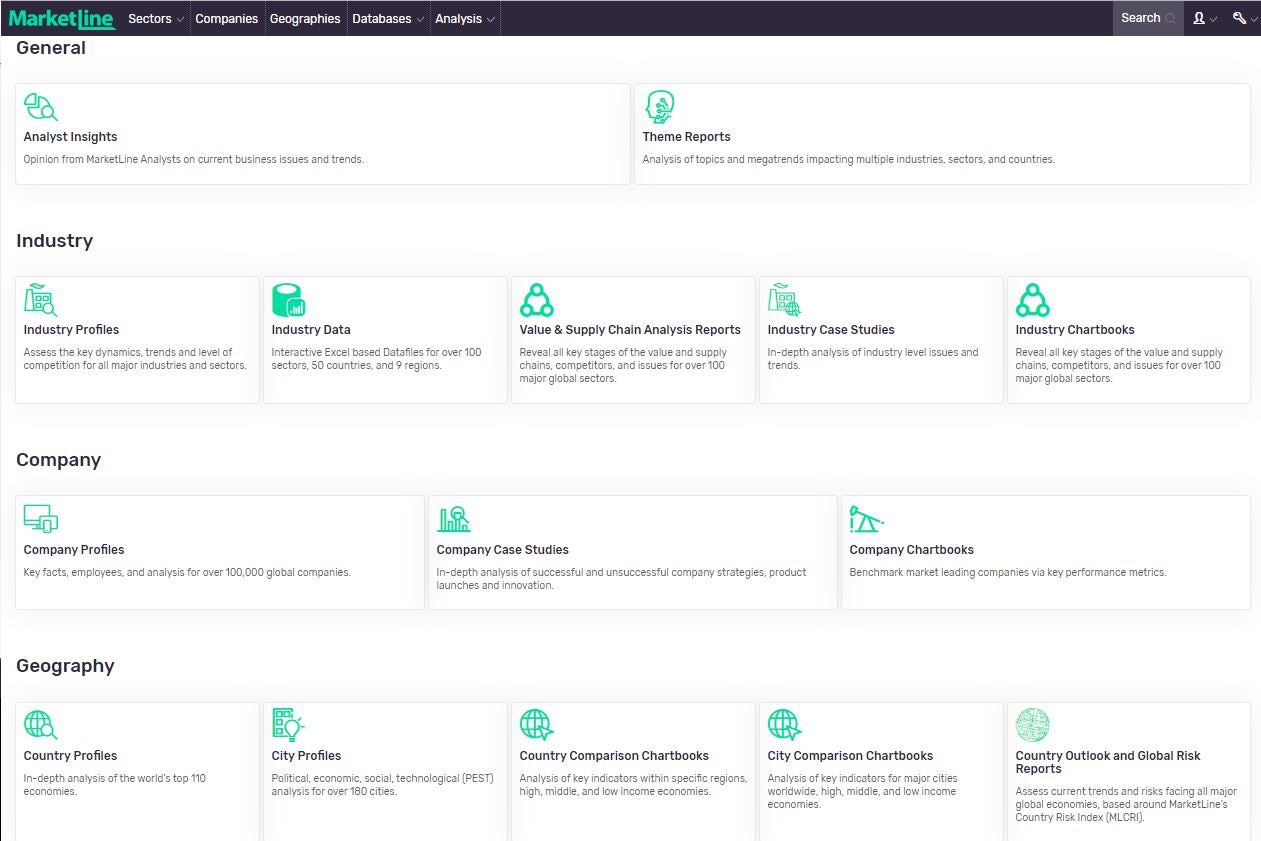Open Country Outlook and Global Risk Reports link
Viewport: 1261px width, 841px height.
pos(1108,762)
